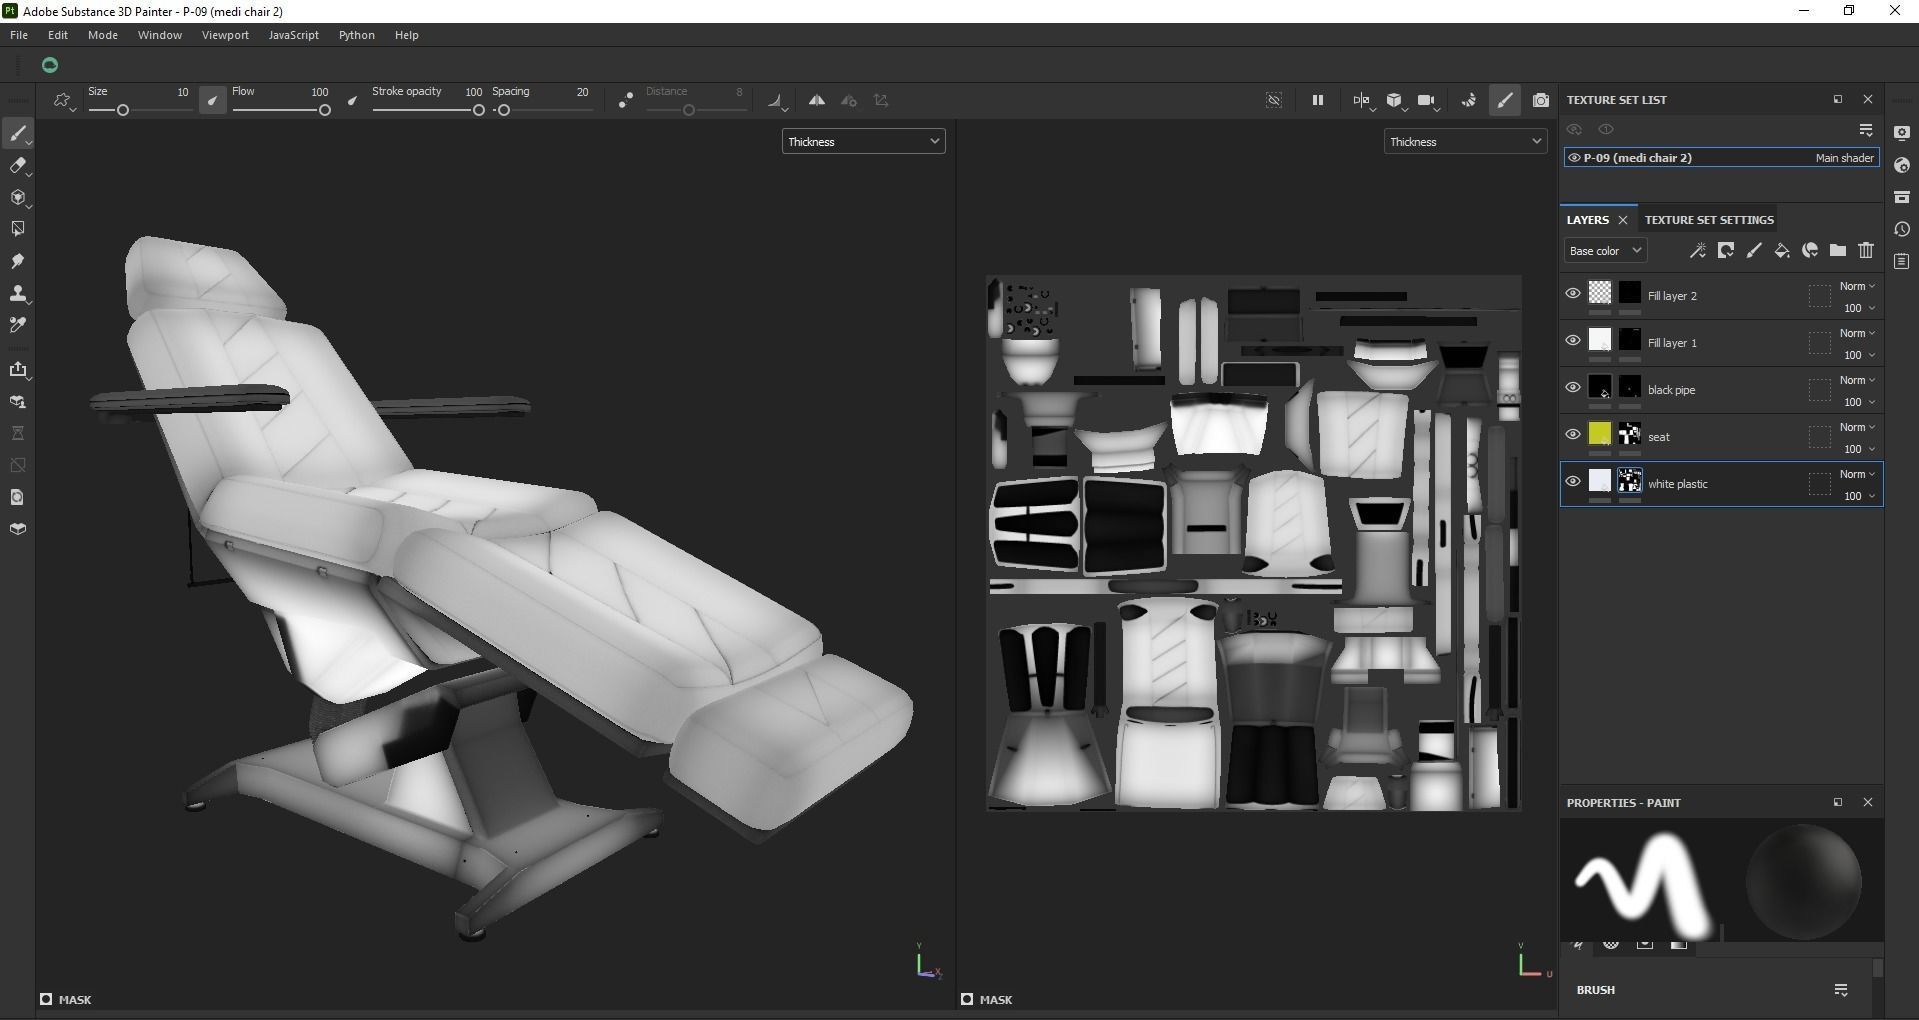Open the Viewport menu
Viewport: 1919px width, 1020px height.
pos(225,35)
